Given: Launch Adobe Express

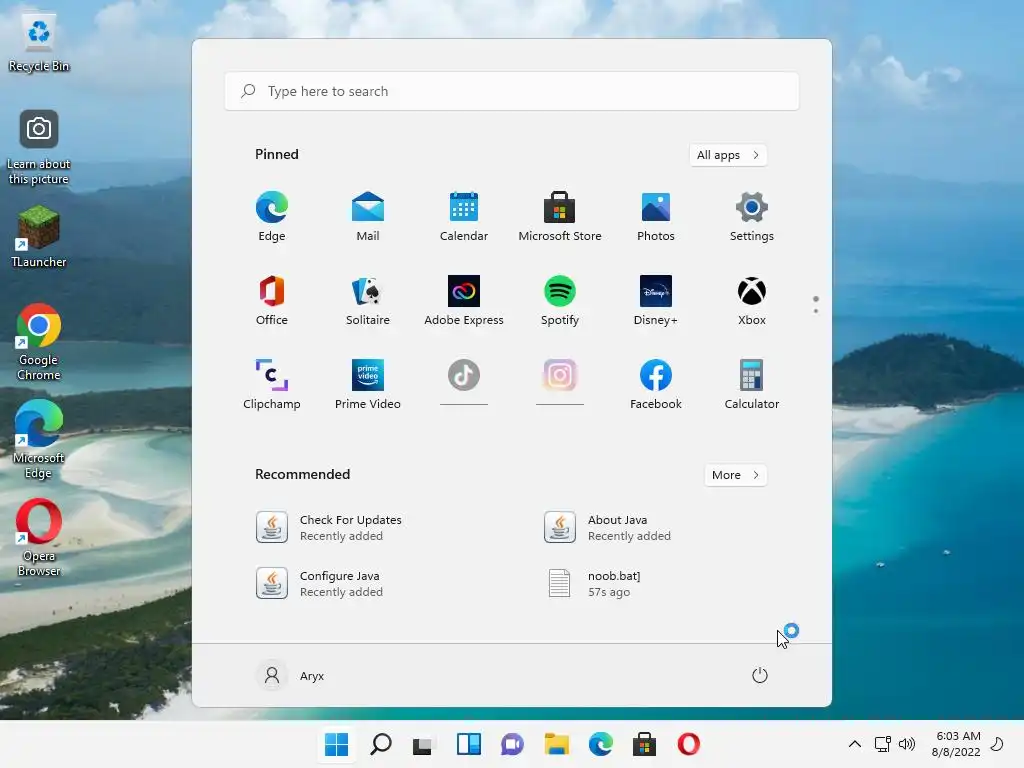Looking at the screenshot, I should 464,300.
